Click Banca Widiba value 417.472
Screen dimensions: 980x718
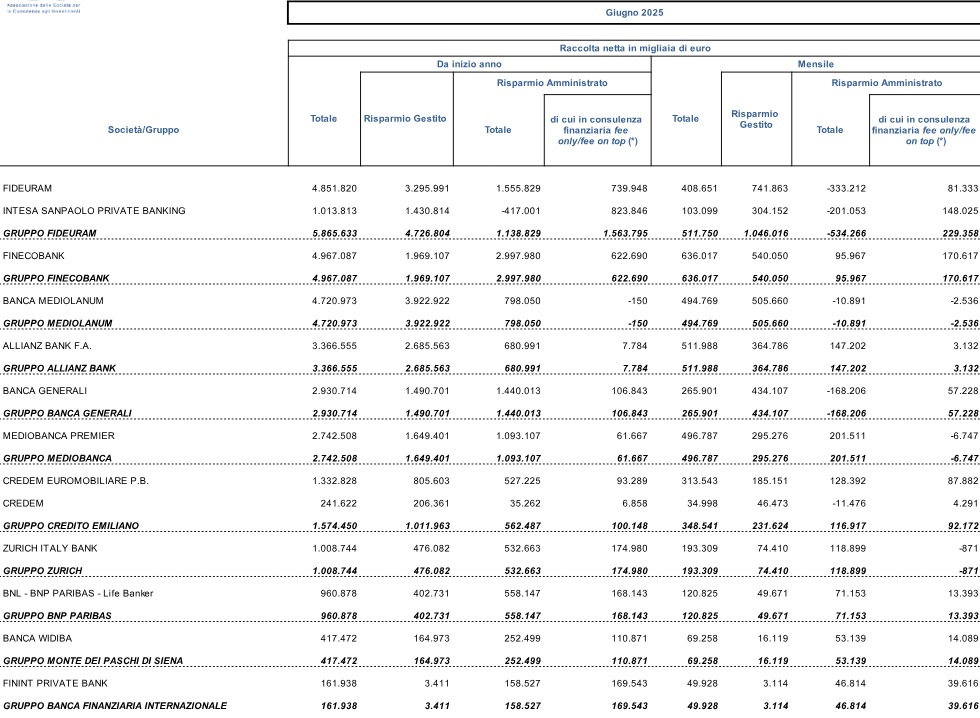[339, 639]
